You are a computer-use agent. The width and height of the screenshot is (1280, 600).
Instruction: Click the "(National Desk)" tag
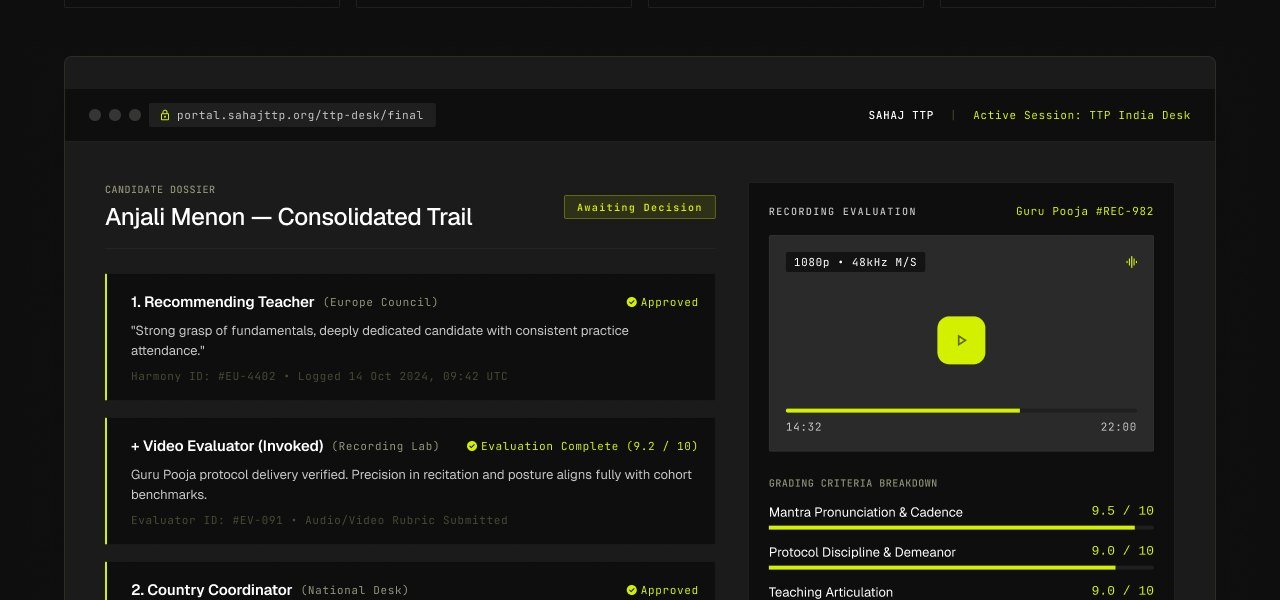[x=355, y=590]
